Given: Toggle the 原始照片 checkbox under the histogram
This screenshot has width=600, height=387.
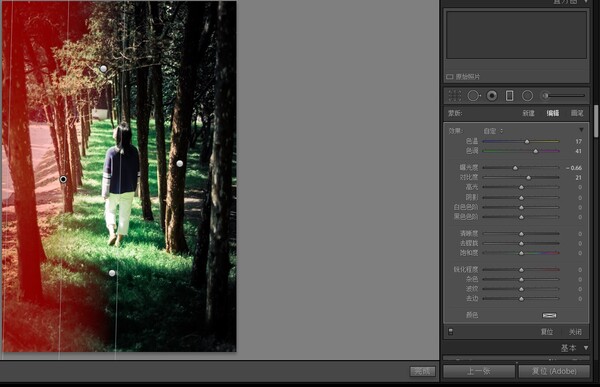Looking at the screenshot, I should click(x=450, y=77).
